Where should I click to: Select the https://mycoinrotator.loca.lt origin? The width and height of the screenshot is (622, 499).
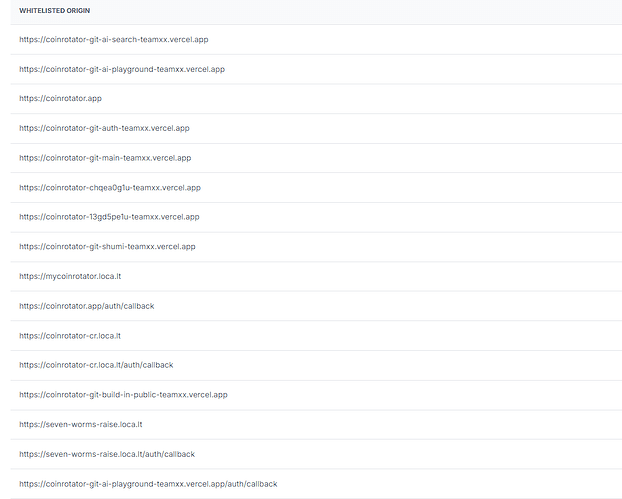pos(70,276)
